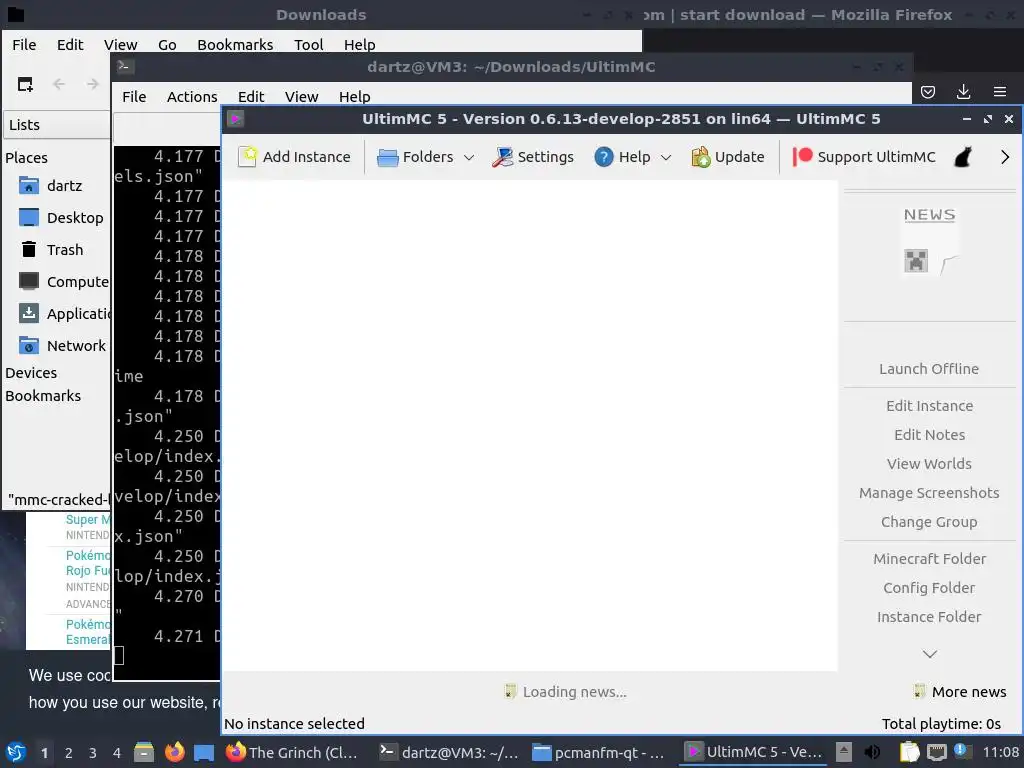The width and height of the screenshot is (1024, 768).
Task: Choose Edit Instance
Action: point(929,406)
